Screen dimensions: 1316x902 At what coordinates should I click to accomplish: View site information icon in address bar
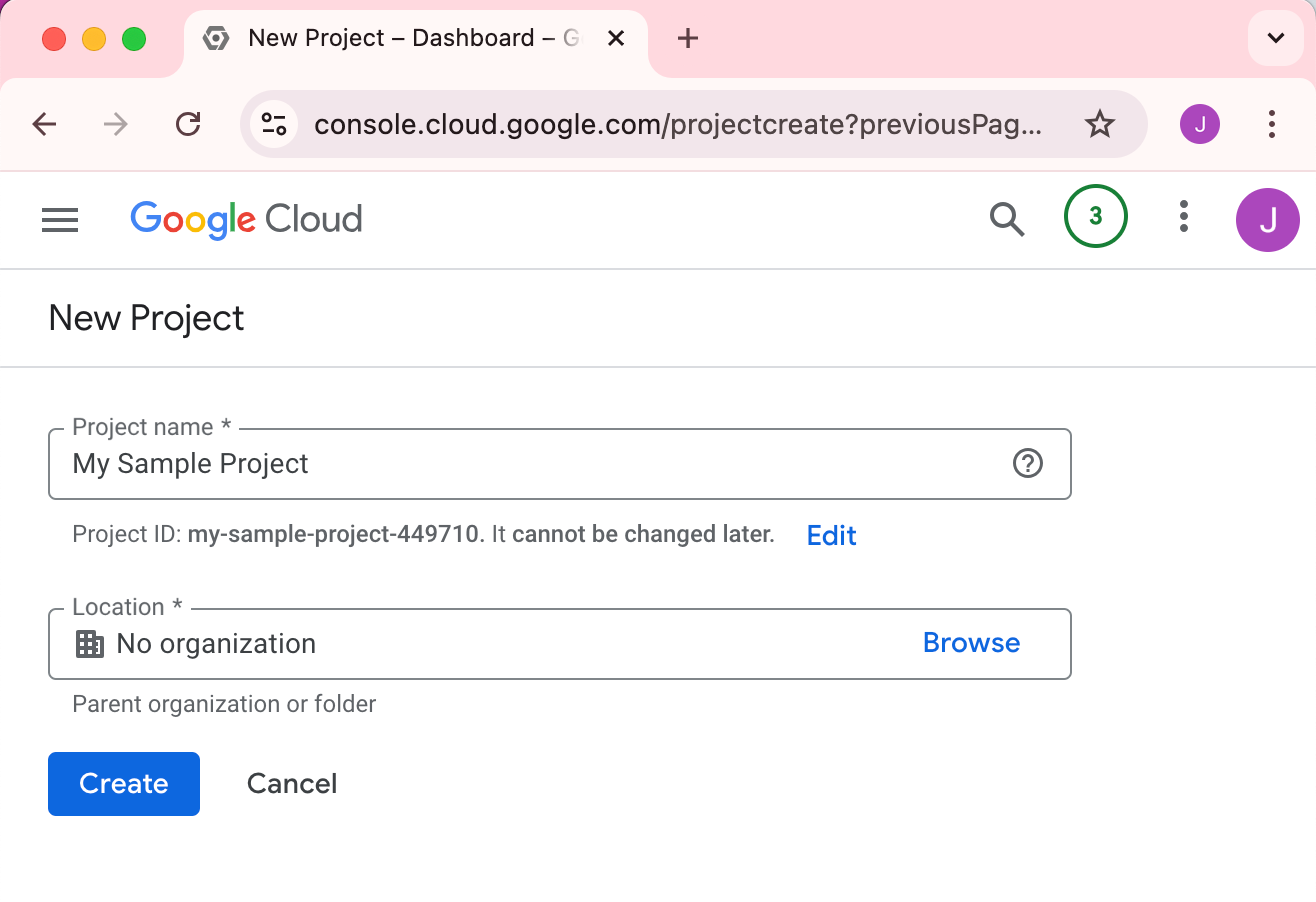[x=273, y=124]
